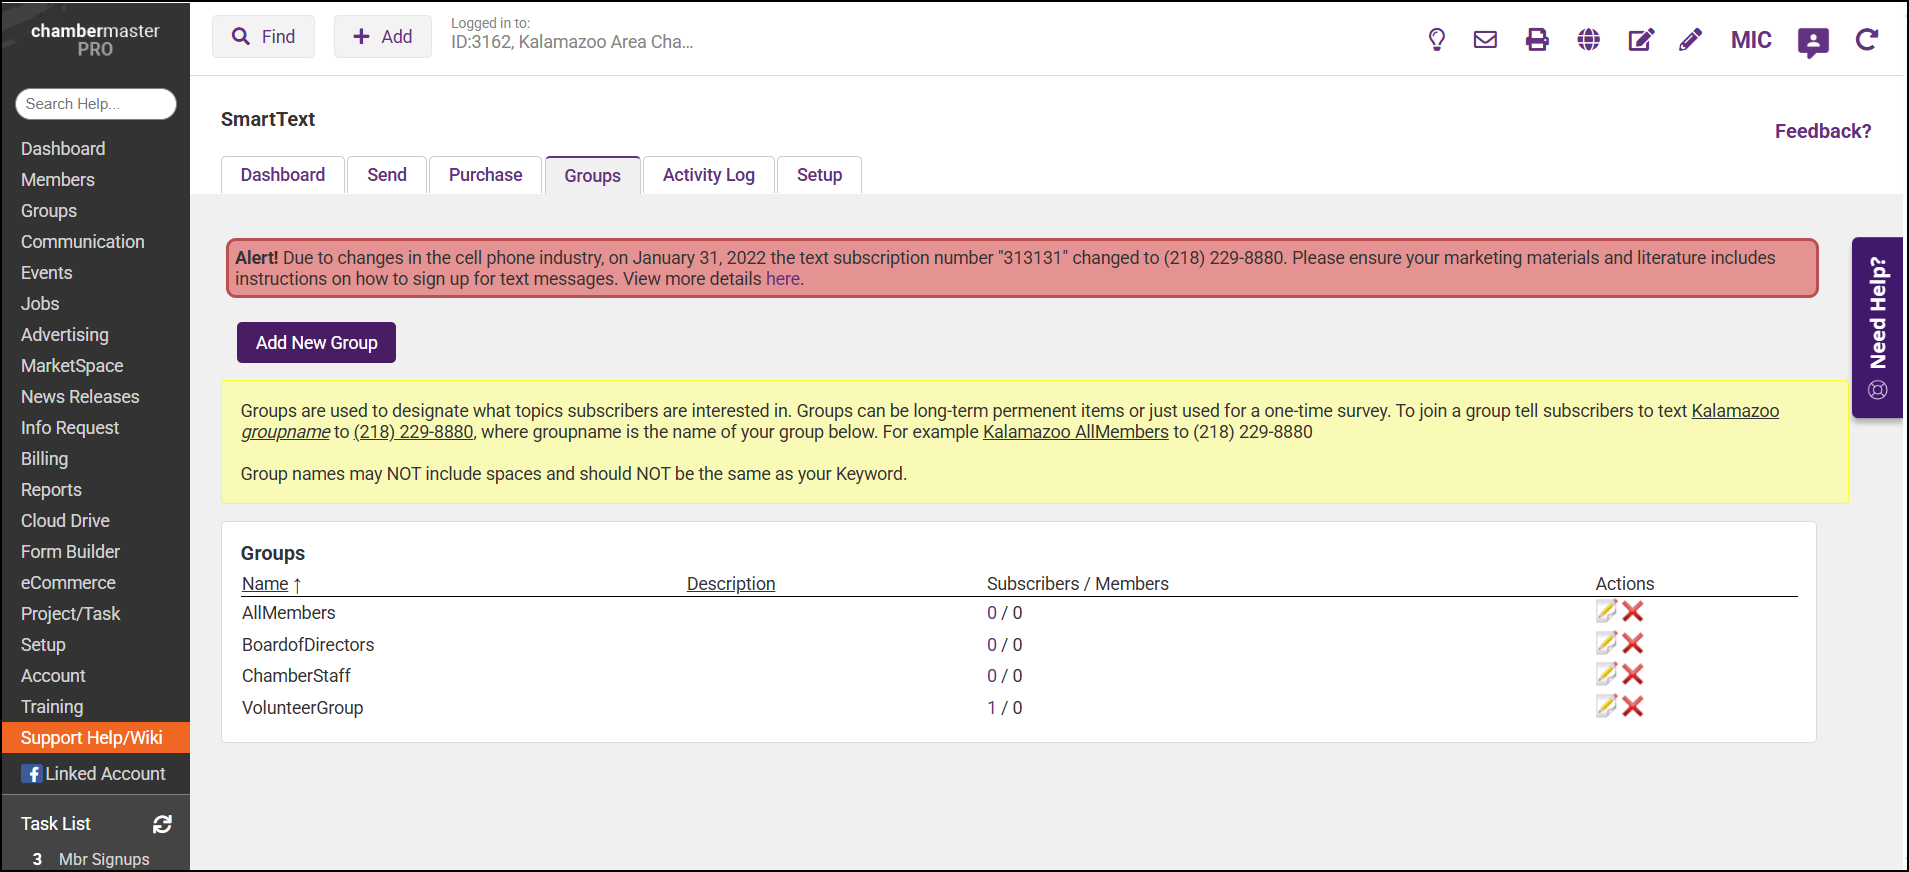Click the printer icon in the header
1909x872 pixels.
click(1537, 40)
